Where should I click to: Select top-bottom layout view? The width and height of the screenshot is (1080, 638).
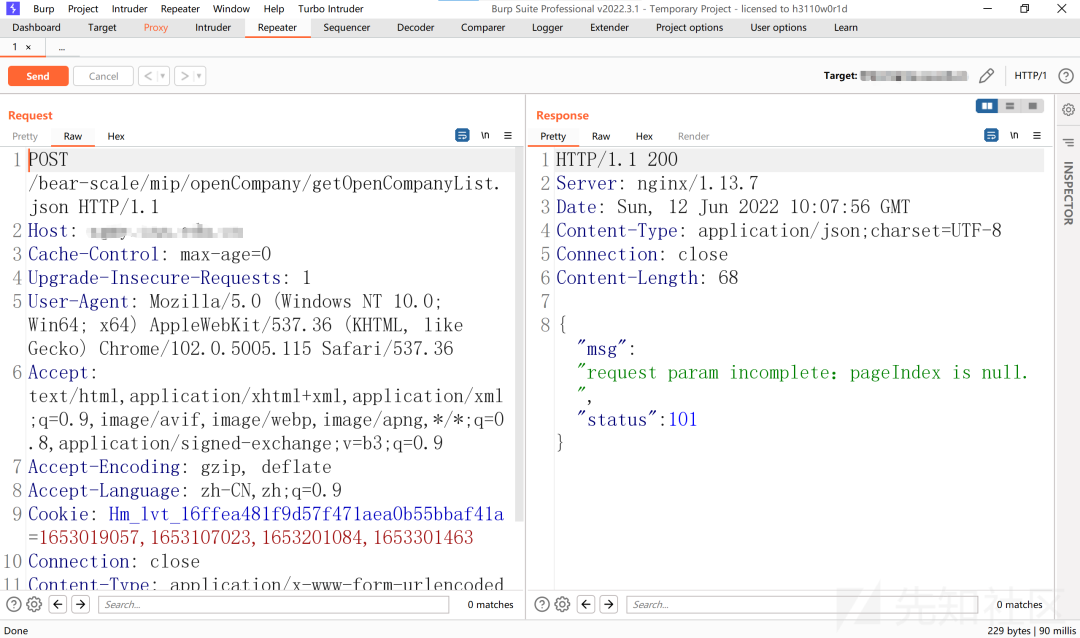click(x=1010, y=106)
